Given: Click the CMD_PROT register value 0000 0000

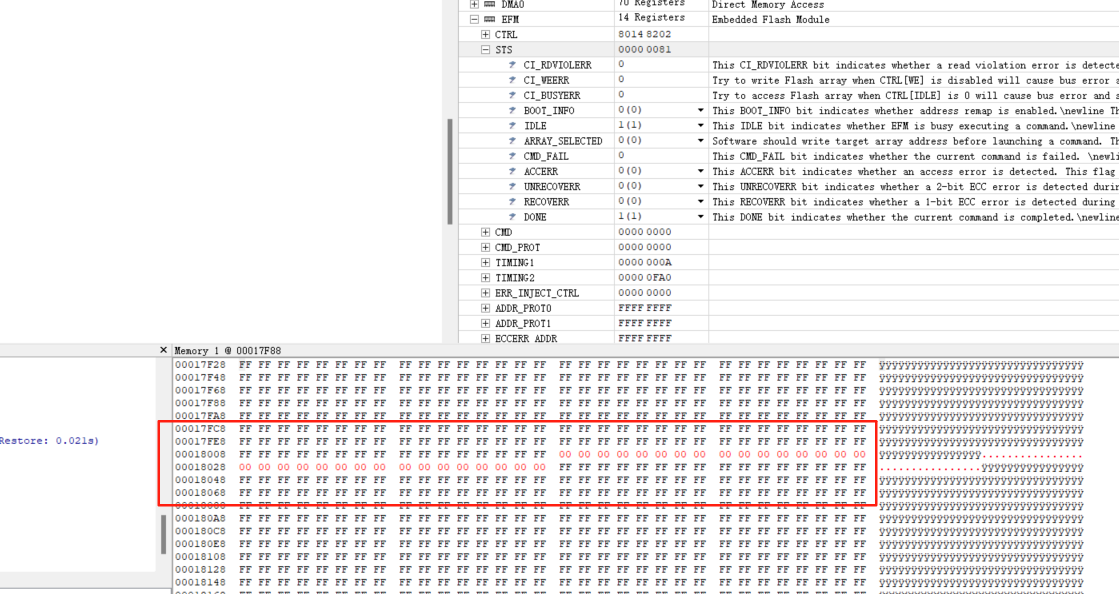Looking at the screenshot, I should (x=645, y=247).
